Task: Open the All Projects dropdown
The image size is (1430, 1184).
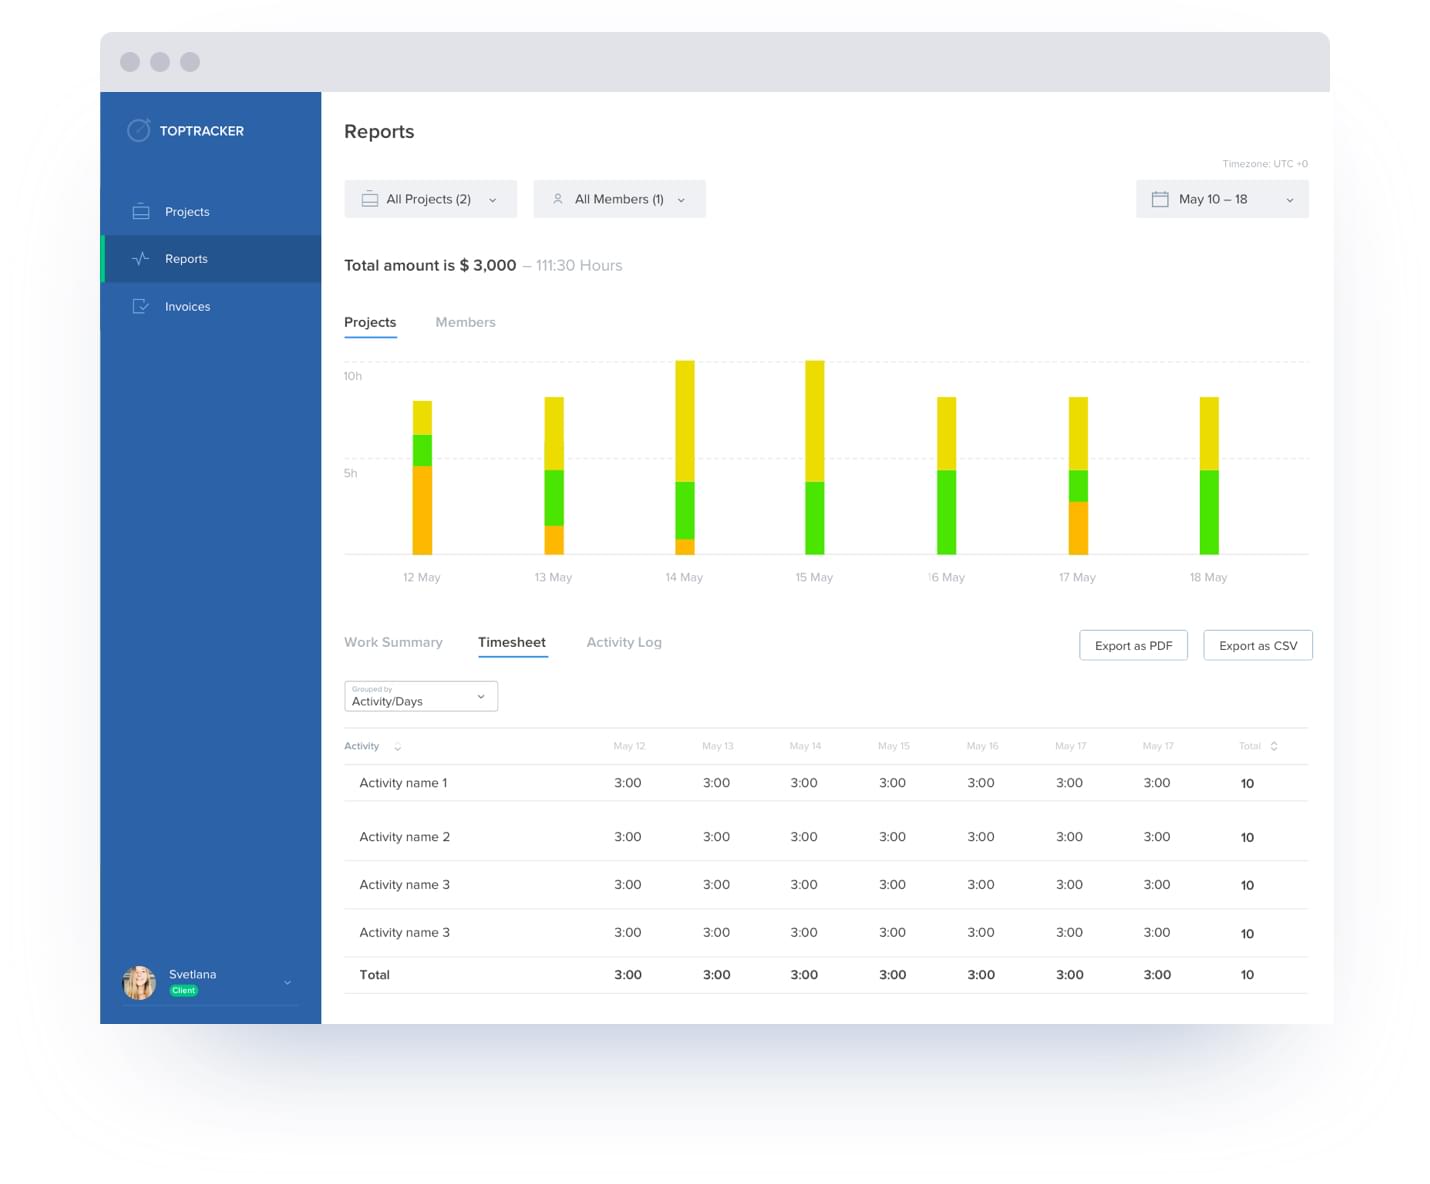Action: pos(430,199)
